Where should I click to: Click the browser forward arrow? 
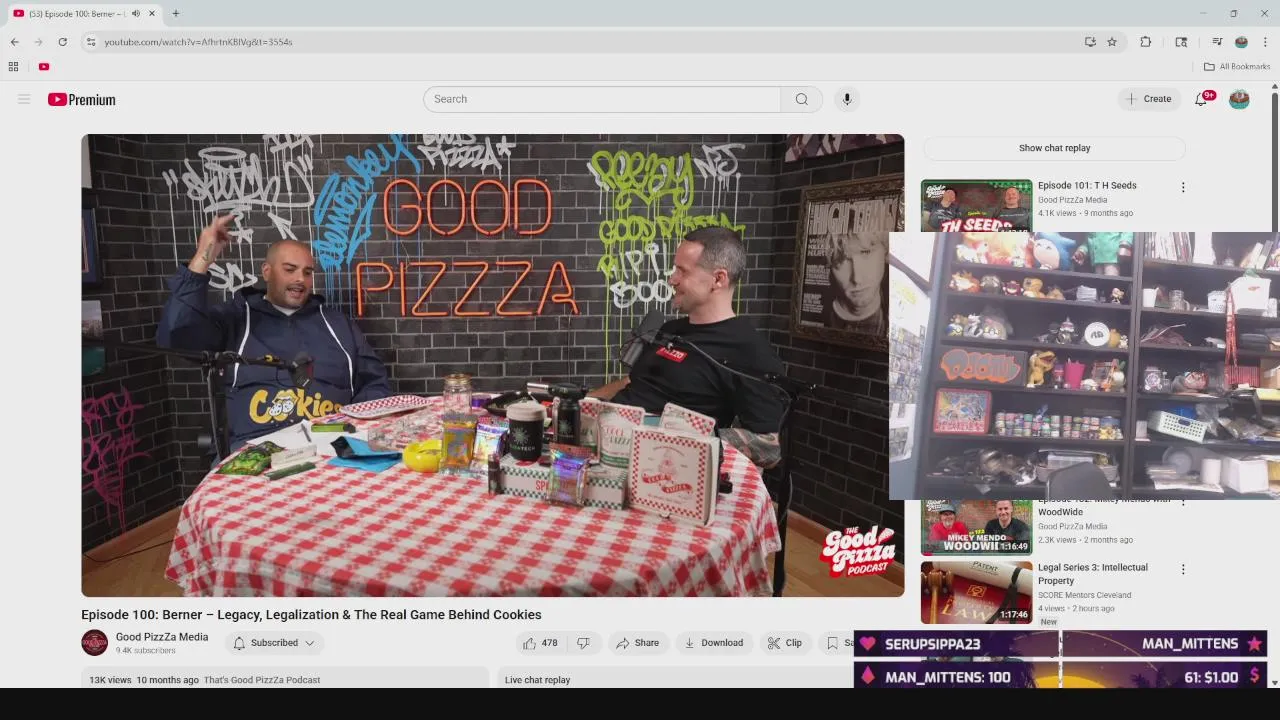38,42
